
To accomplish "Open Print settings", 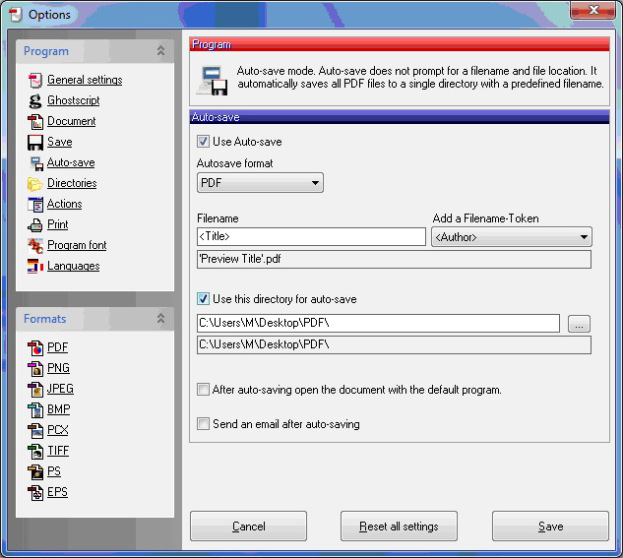I will point(58,225).
